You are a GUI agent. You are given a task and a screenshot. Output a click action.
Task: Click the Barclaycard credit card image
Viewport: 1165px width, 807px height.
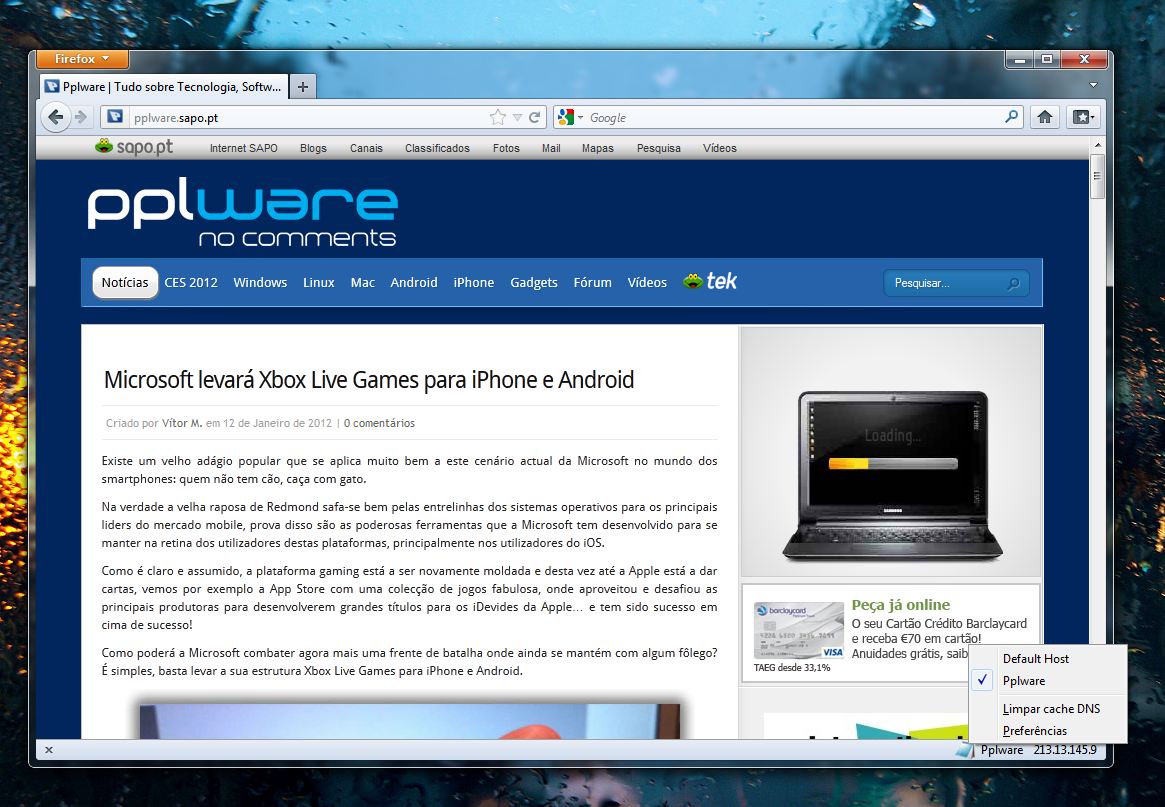(799, 631)
